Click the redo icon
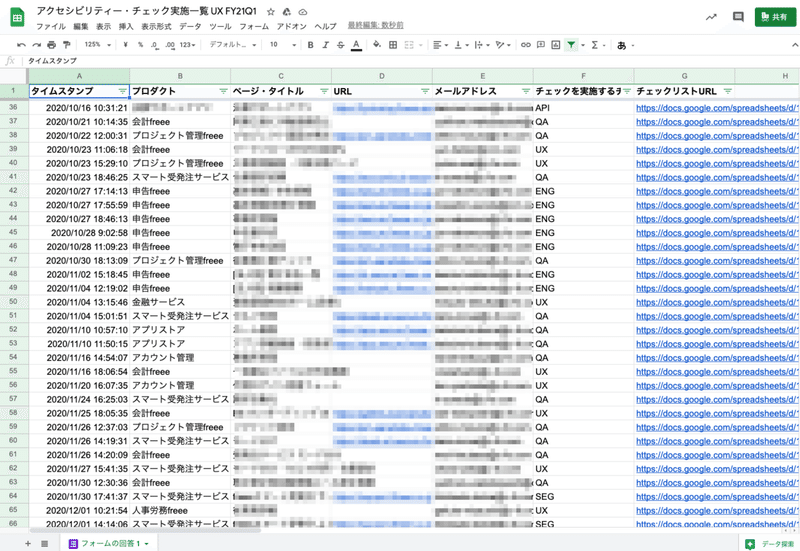Screen dimensions: 800x551 pyautogui.click(x=37, y=45)
